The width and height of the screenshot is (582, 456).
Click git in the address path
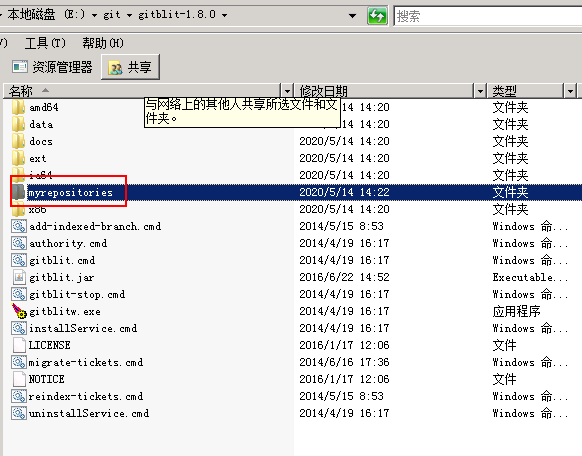click(x=112, y=15)
